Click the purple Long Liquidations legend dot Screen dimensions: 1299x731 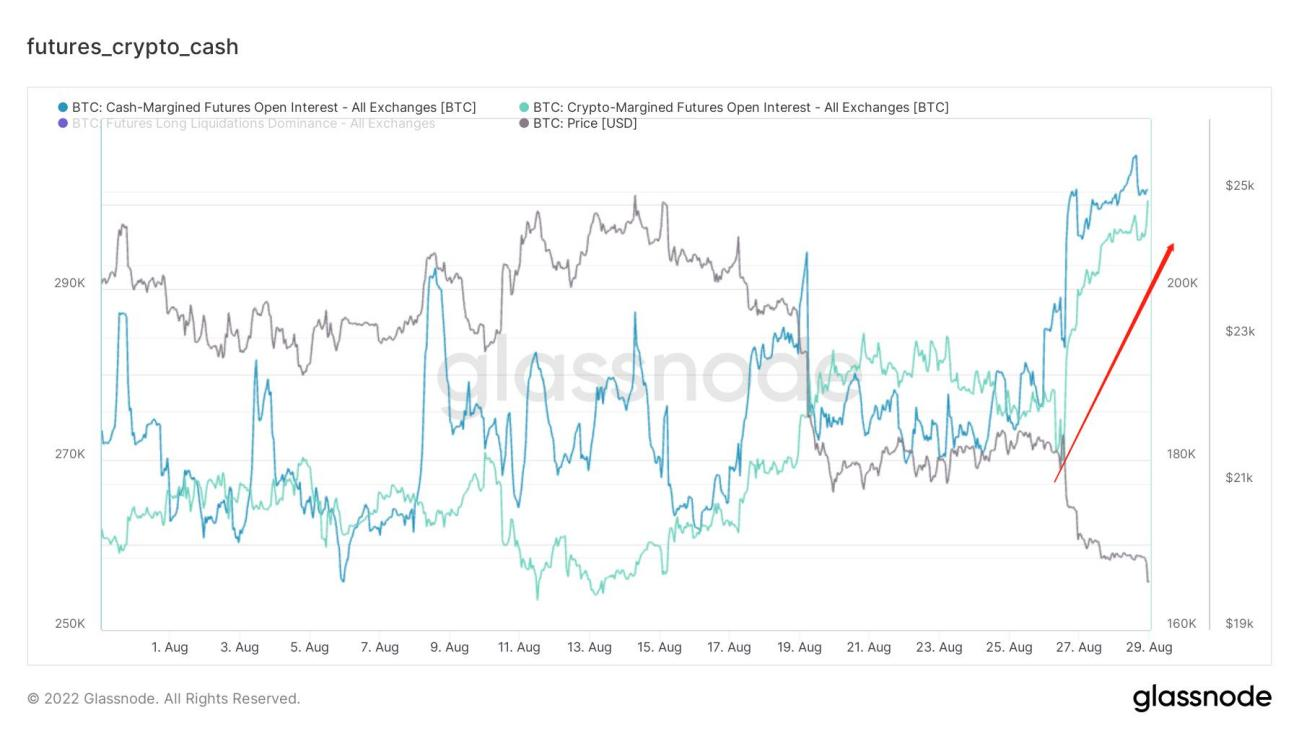pyautogui.click(x=64, y=124)
